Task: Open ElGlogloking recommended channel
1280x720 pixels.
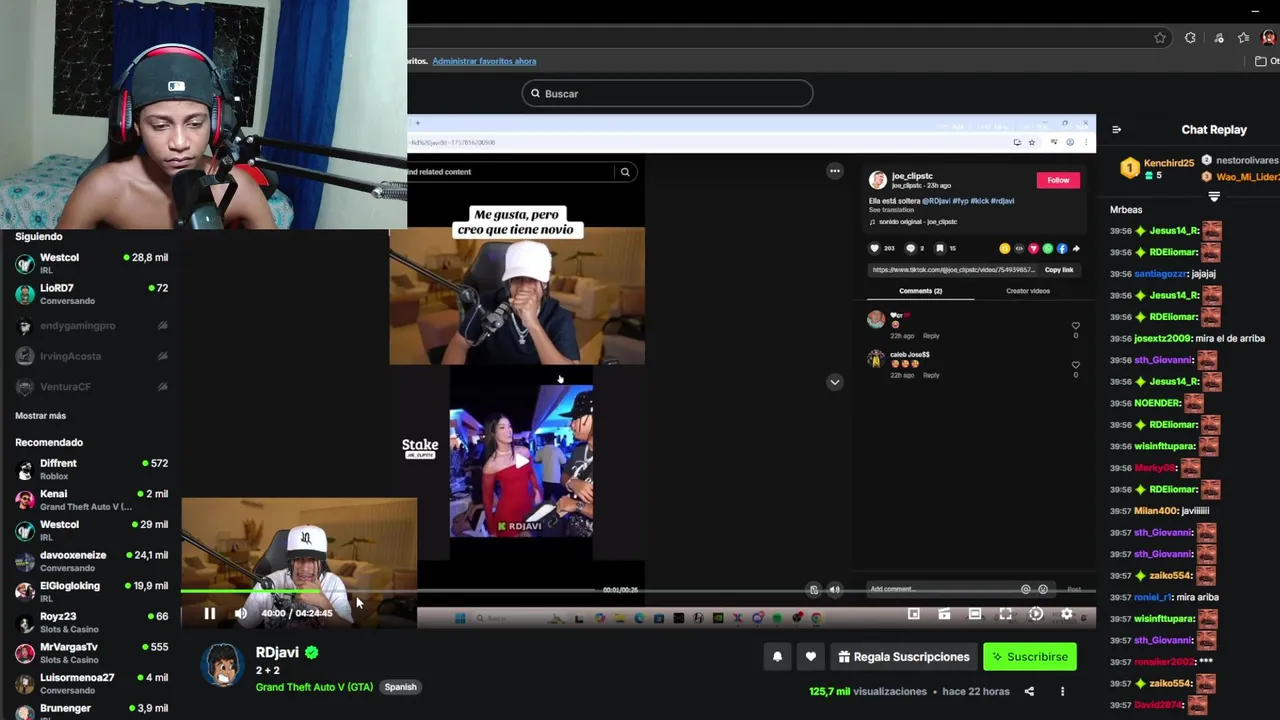Action: pyautogui.click(x=92, y=592)
